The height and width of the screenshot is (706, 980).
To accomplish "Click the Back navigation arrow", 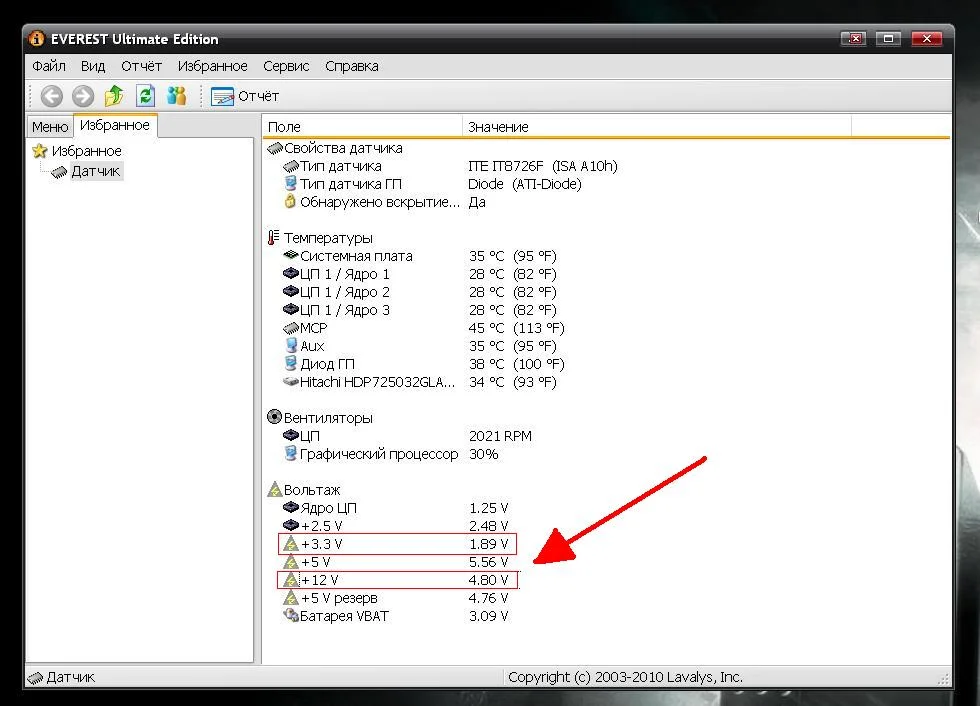I will tap(51, 96).
